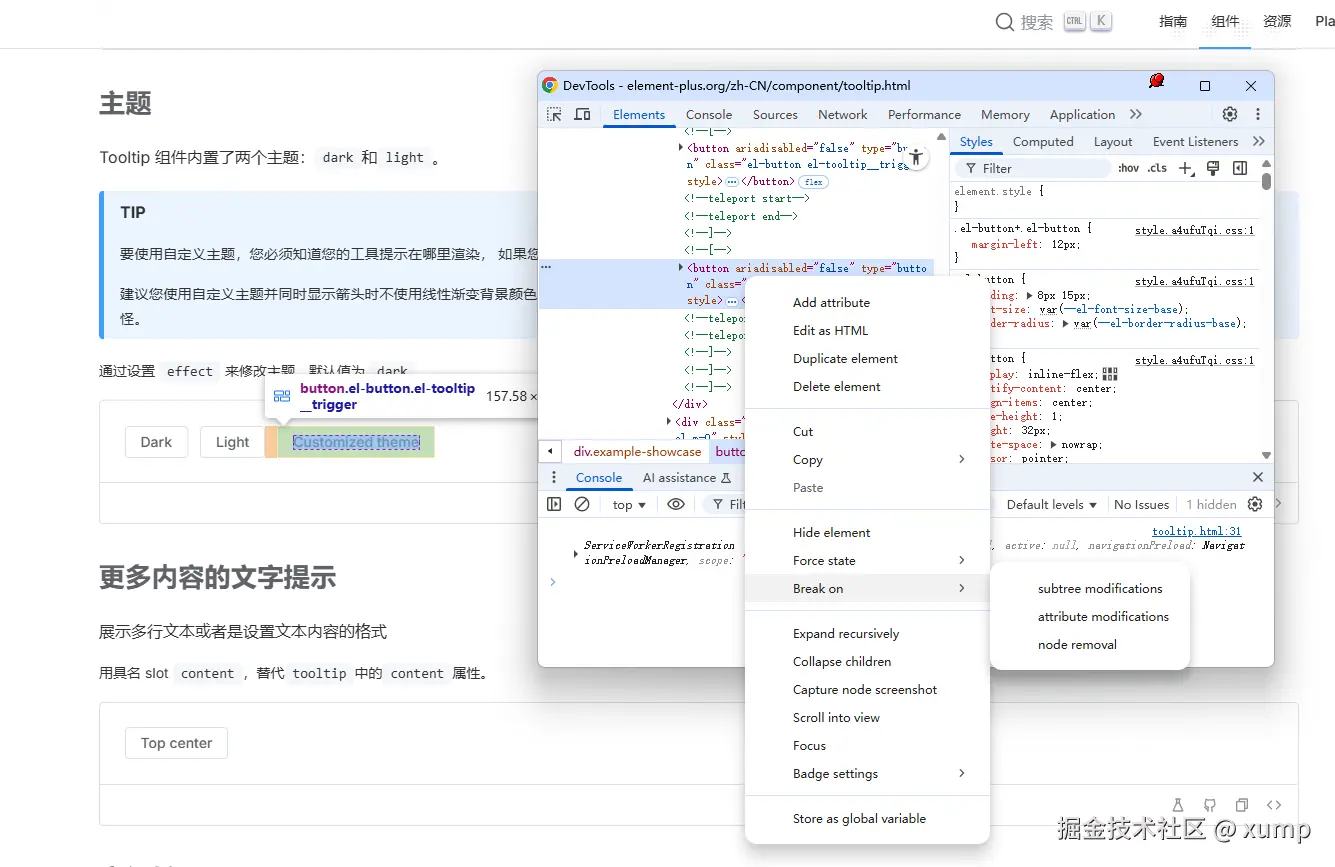
Task: Open the rendering emulation brush icon
Action: (x=1213, y=168)
